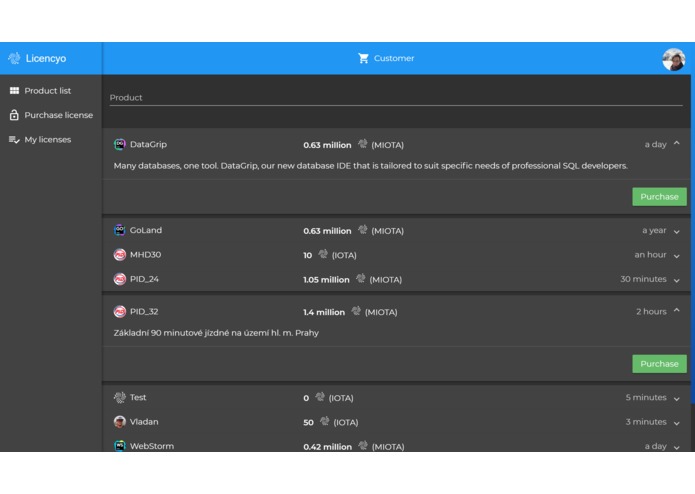Click the '30 minutes' duration
695x494 pixels.
(643, 279)
